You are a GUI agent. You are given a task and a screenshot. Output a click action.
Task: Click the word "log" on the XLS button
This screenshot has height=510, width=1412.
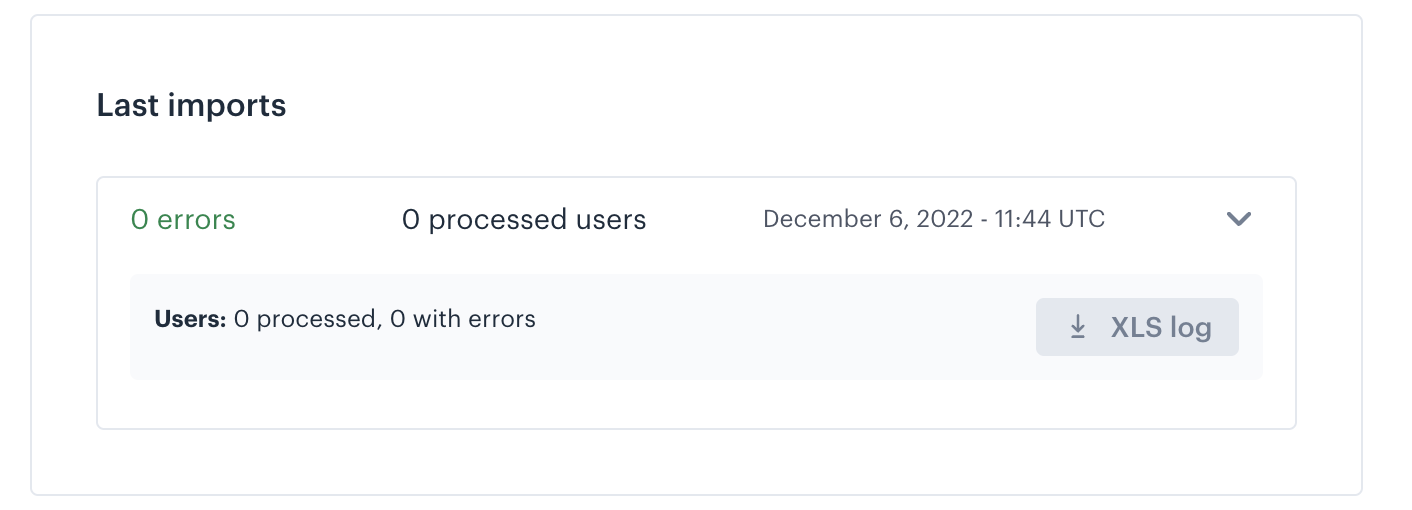tap(1189, 328)
